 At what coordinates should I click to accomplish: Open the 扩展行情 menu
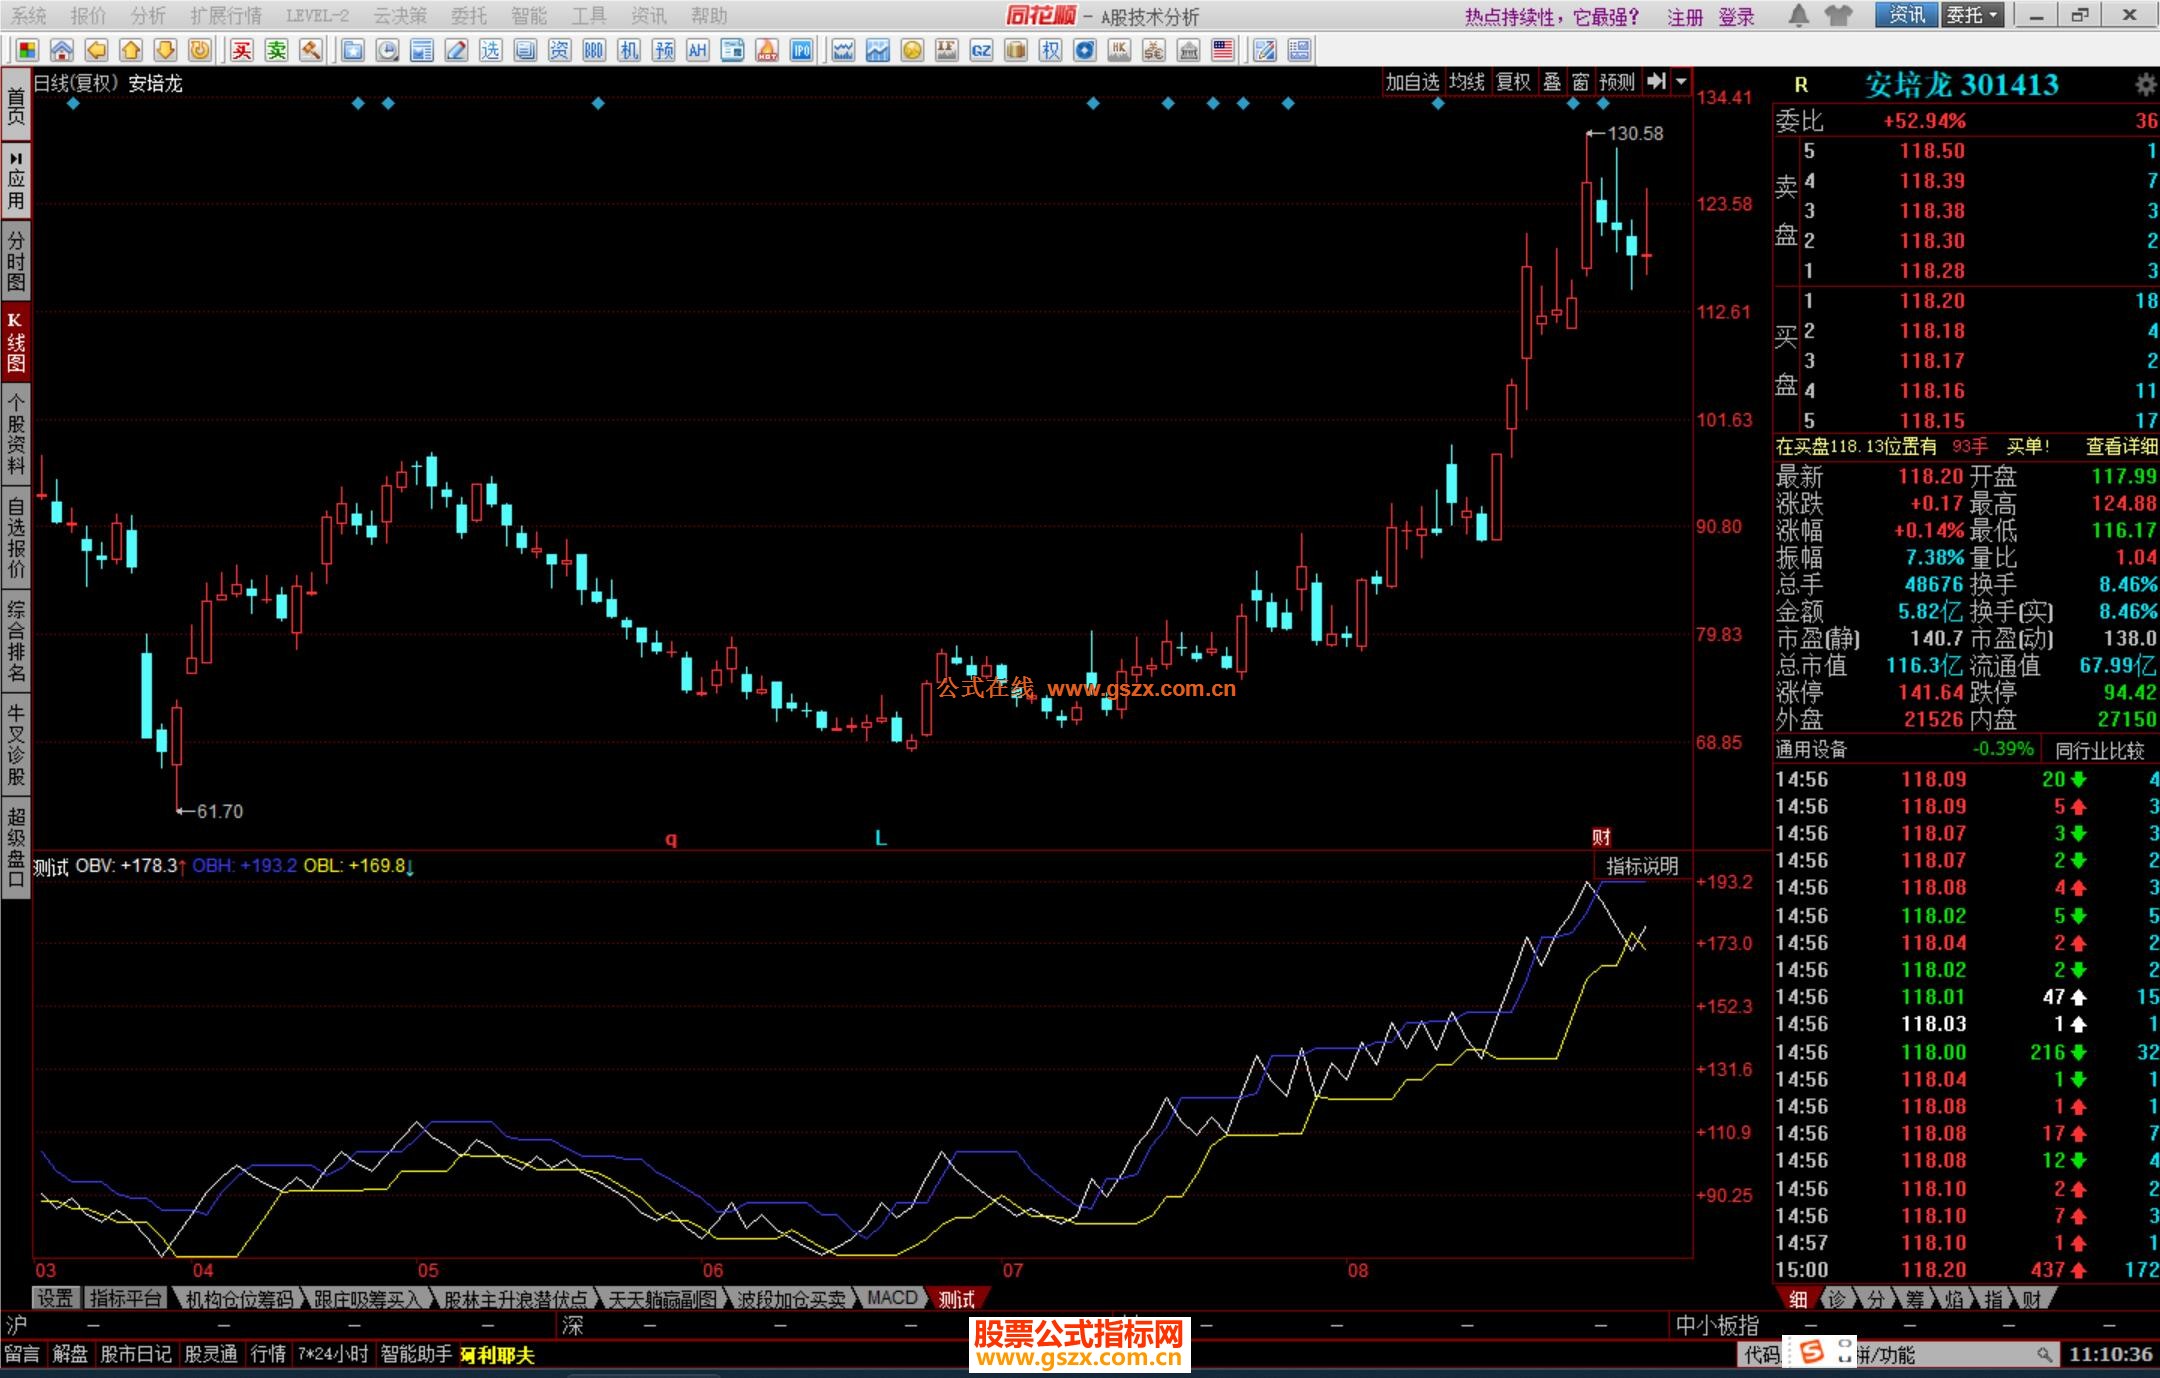point(225,15)
